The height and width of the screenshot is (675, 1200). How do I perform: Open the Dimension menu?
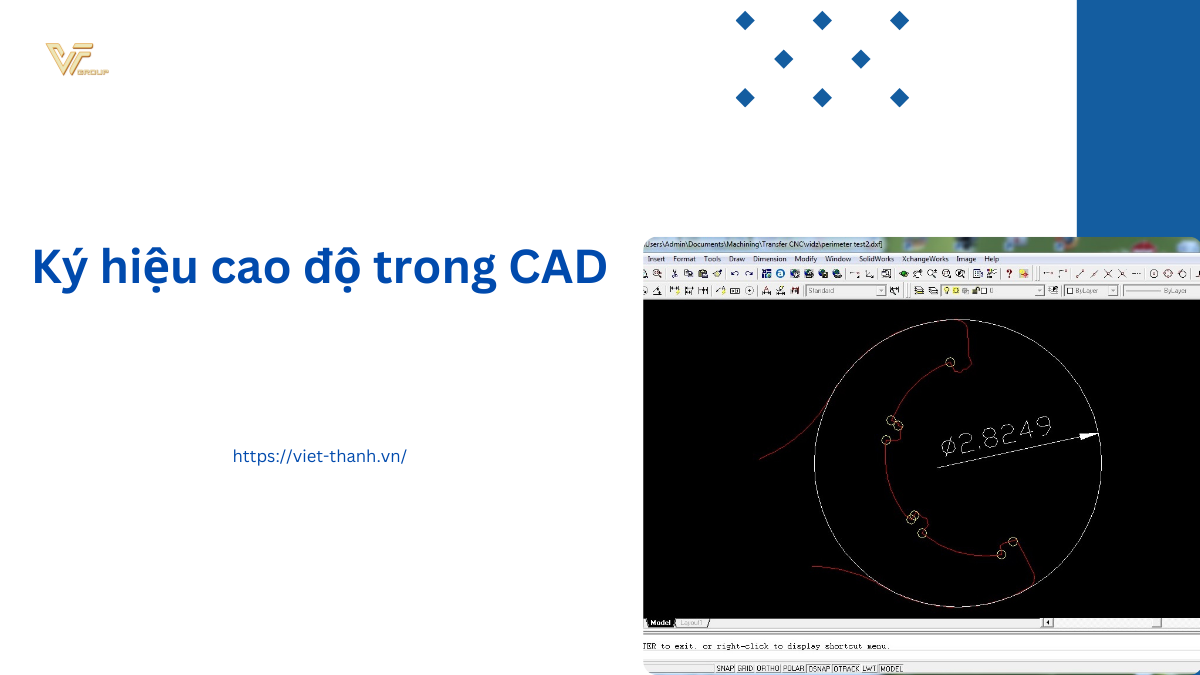(x=769, y=259)
